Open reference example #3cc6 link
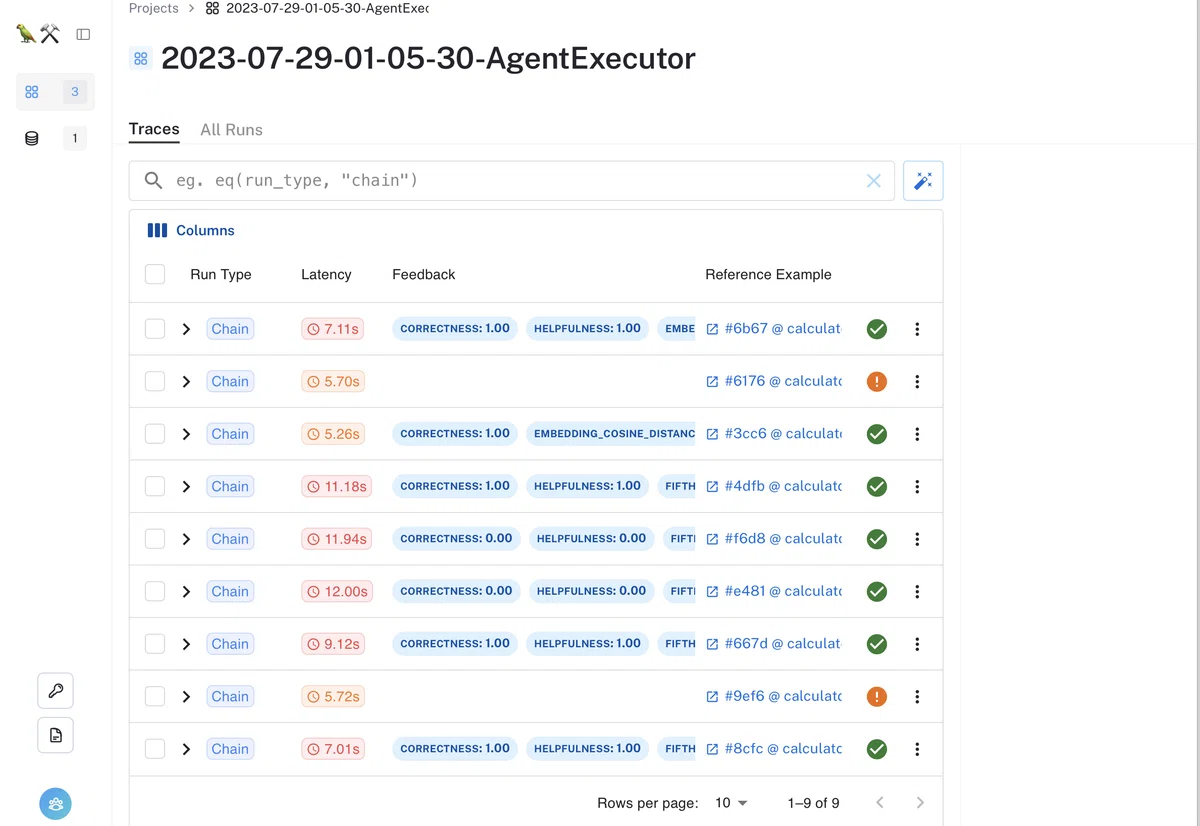 click(x=774, y=434)
